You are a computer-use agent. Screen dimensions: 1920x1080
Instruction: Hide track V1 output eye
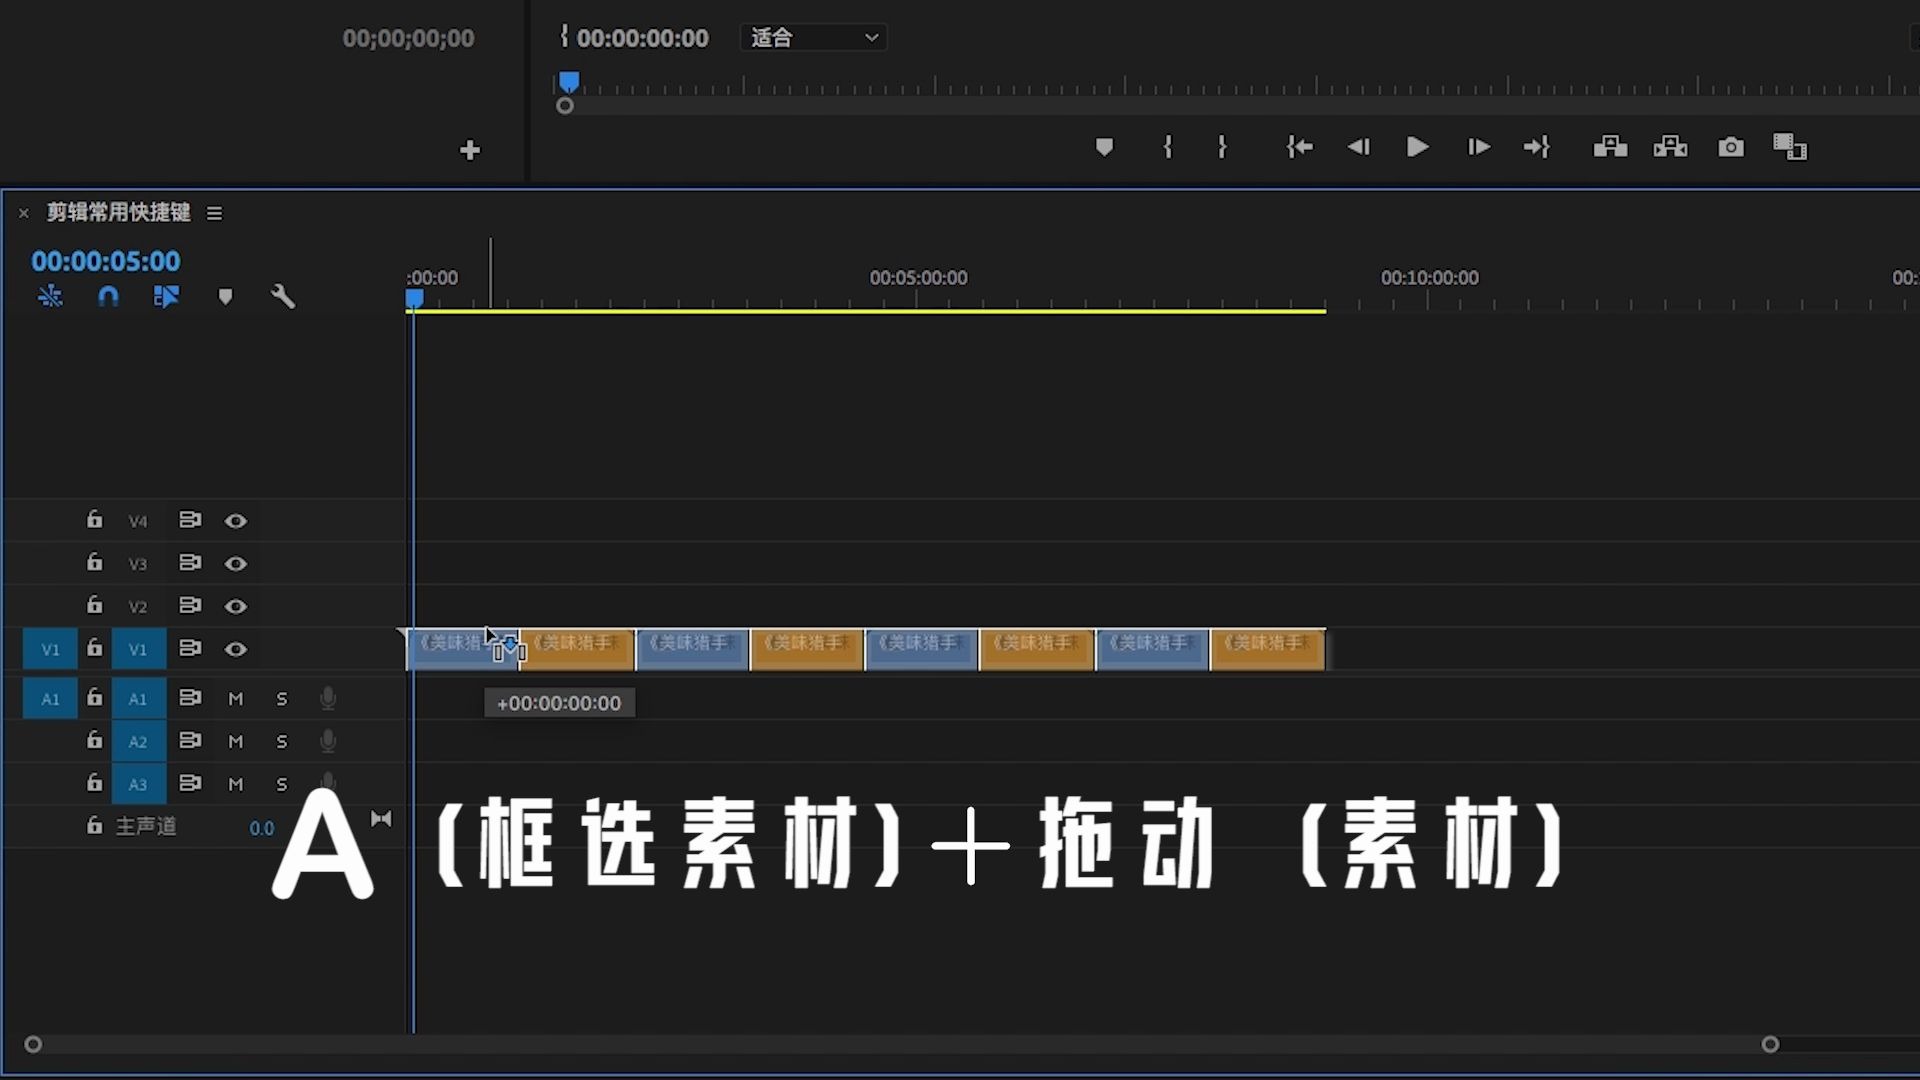coord(236,650)
